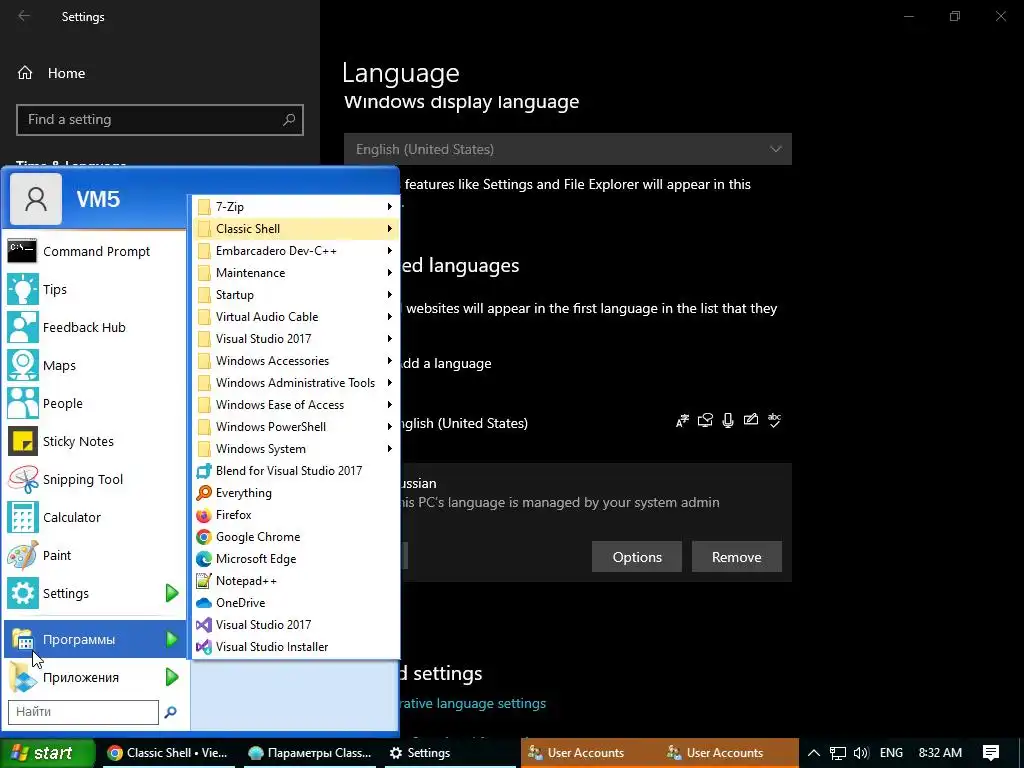This screenshot has width=1024, height=768.
Task: Go back with Settings back arrow
Action: (24, 16)
